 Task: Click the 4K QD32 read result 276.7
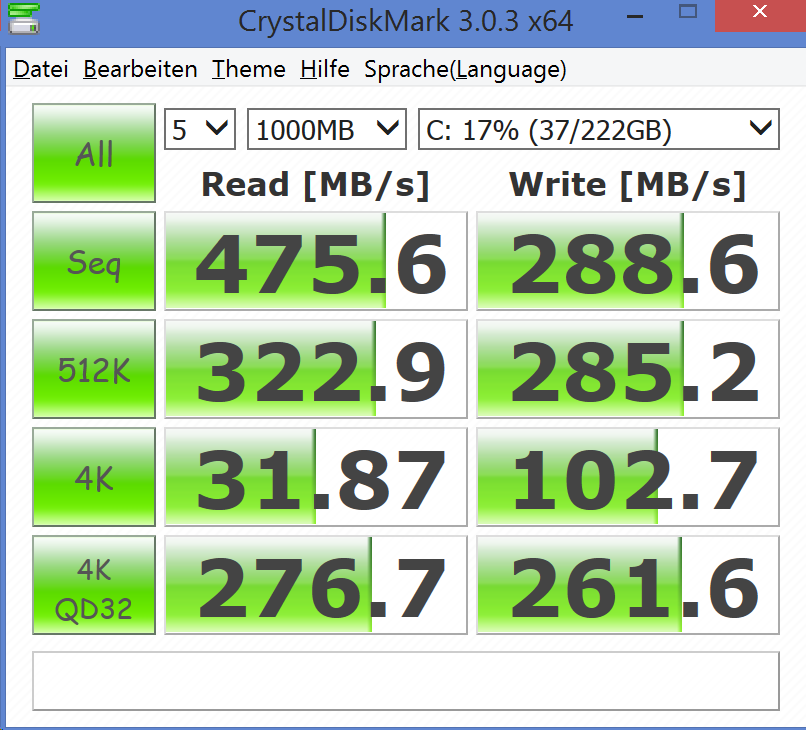click(x=316, y=585)
